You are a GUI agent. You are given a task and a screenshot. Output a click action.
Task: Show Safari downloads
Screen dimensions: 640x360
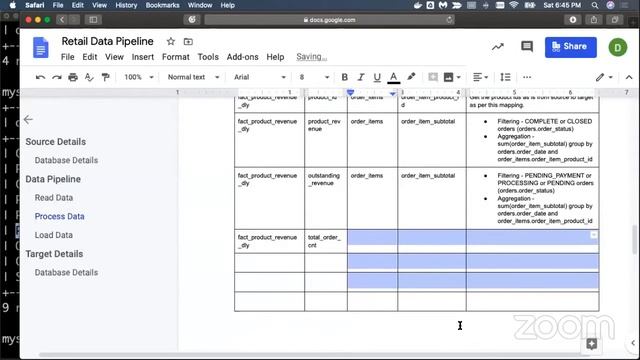point(573,20)
